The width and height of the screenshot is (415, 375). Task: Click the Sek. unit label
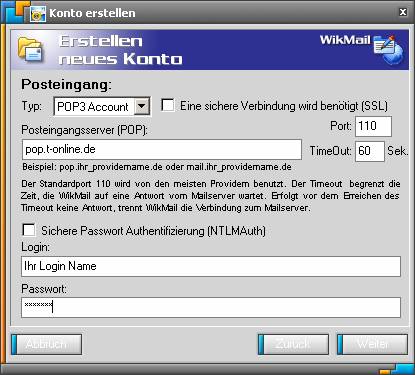click(x=397, y=151)
